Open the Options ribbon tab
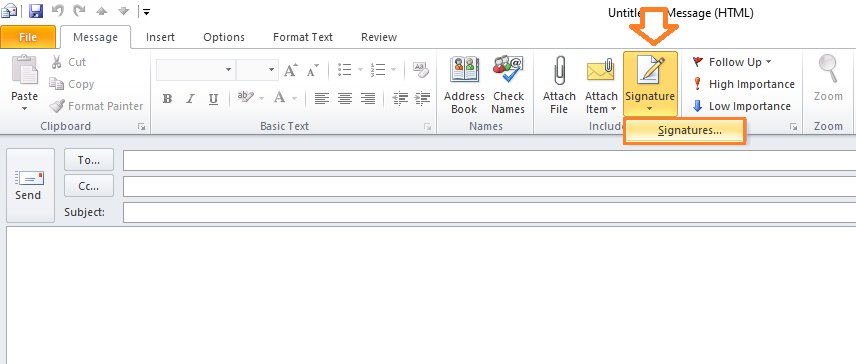This screenshot has width=856, height=364. point(224,37)
